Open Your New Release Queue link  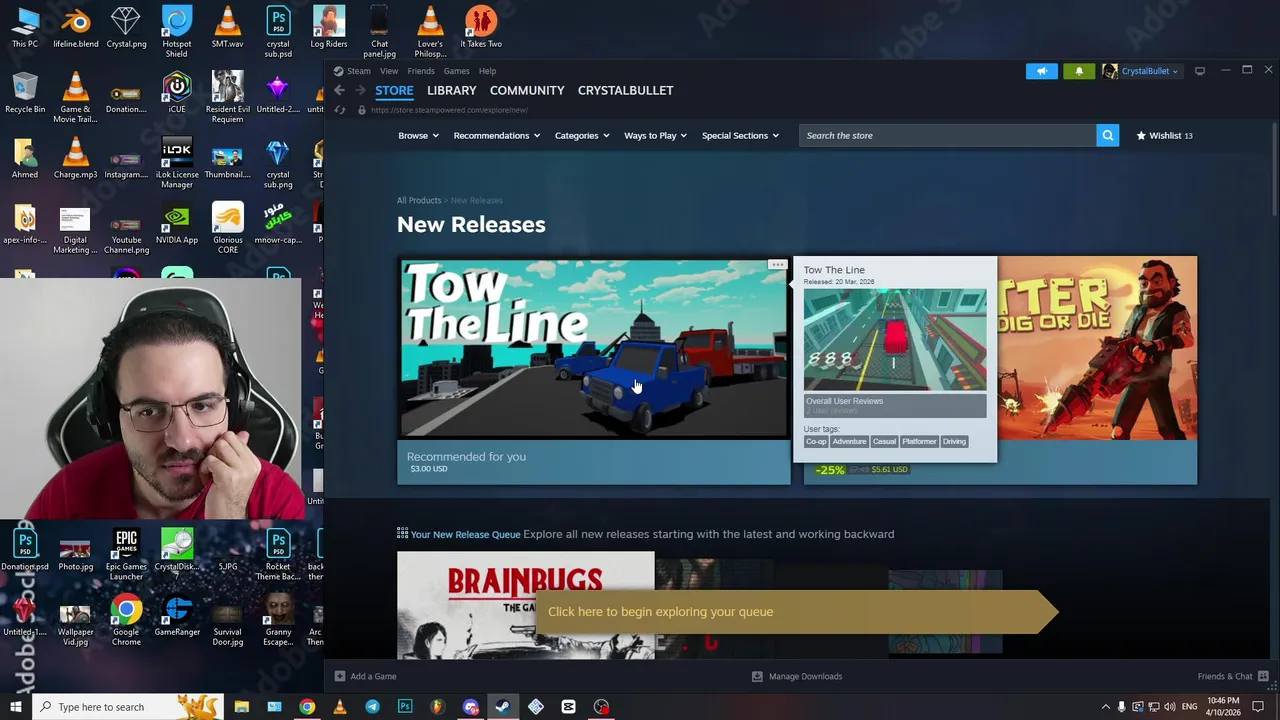(465, 534)
